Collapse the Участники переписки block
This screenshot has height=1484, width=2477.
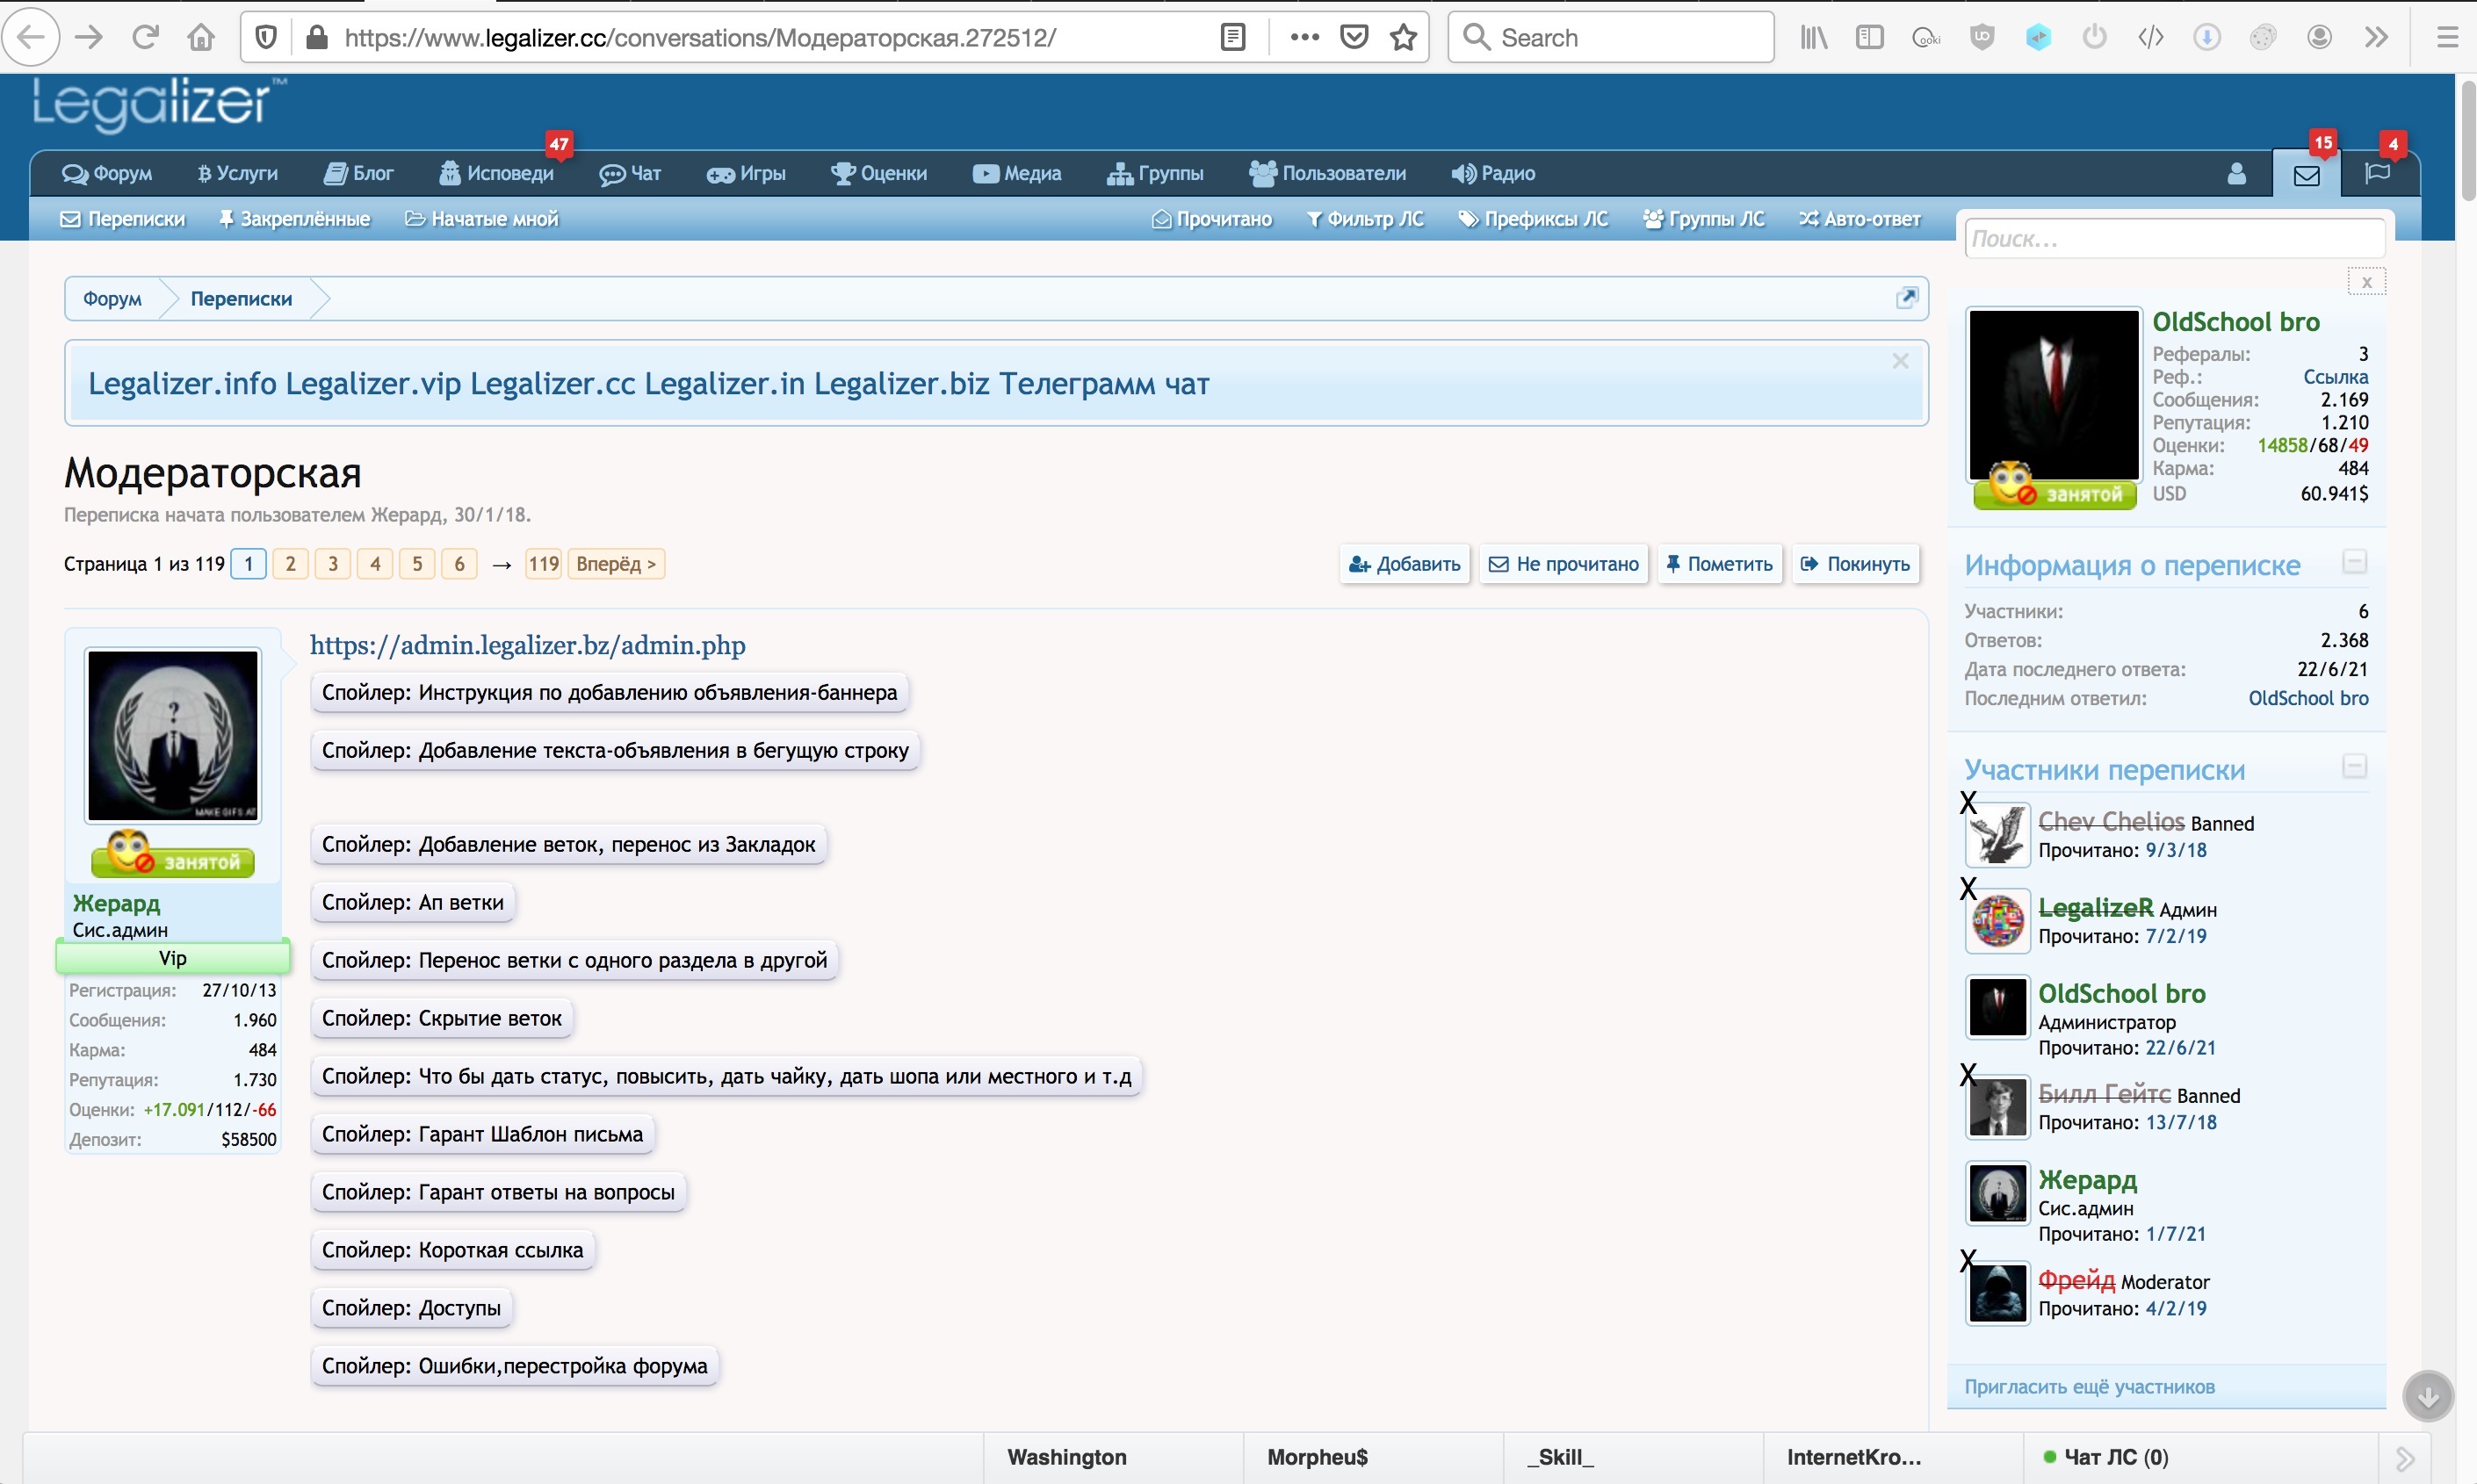tap(2354, 767)
